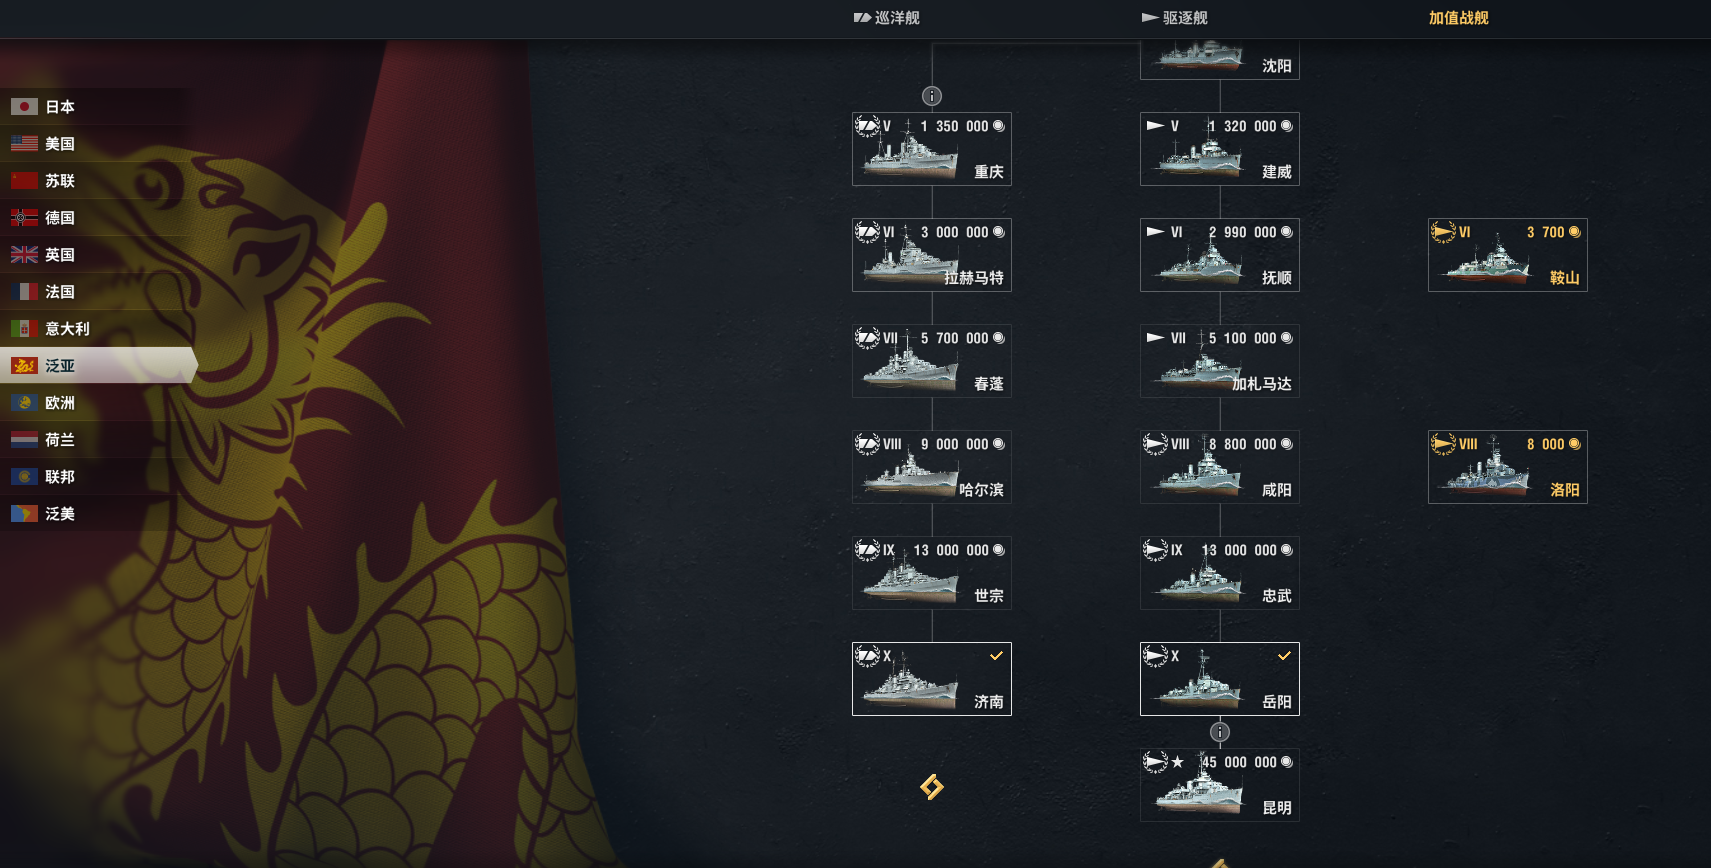Select tier VIII cruiser 哈尔滨
Screen dimensions: 1711x868
point(932,467)
